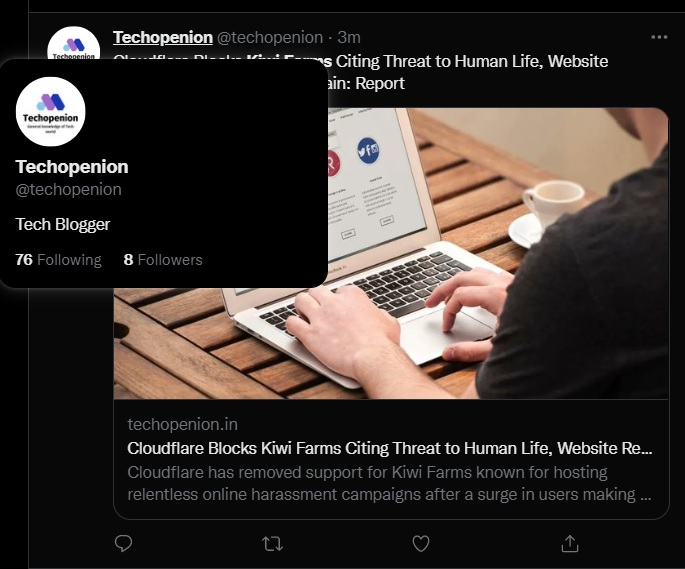Click the card description about Cloudflare removing support
Viewport: 685px width, 569px height.
click(389, 483)
